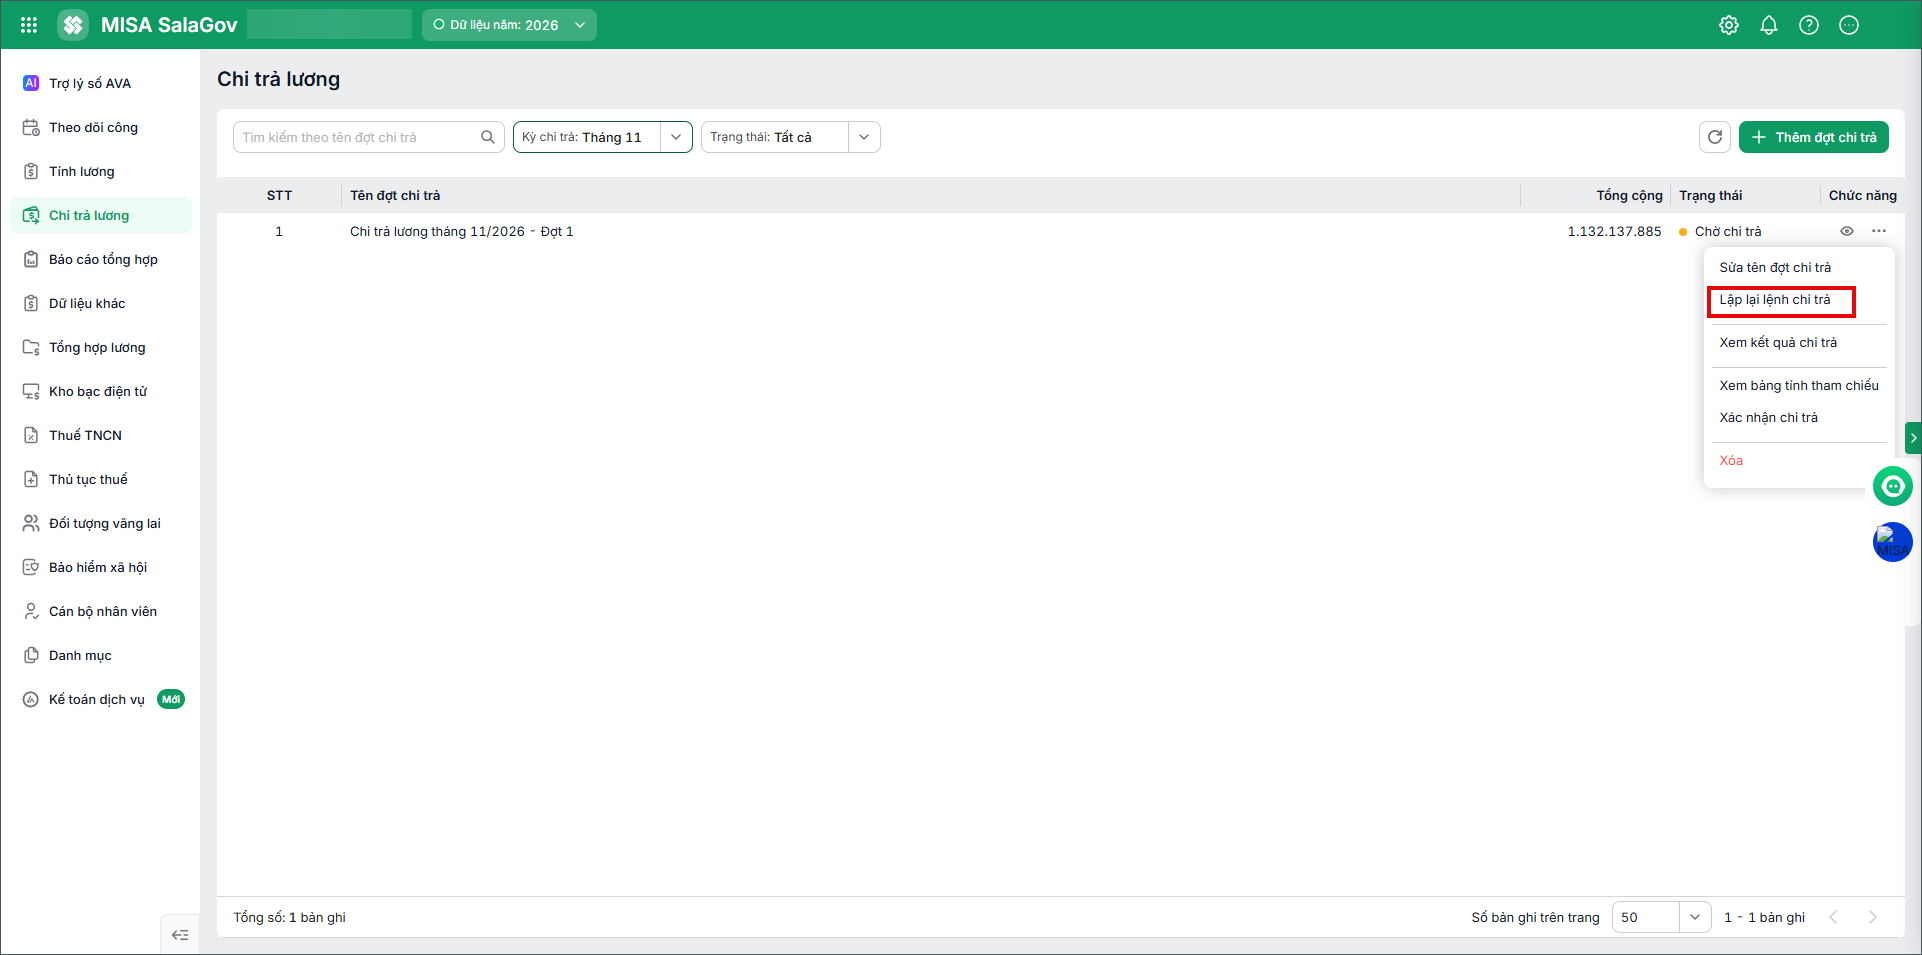This screenshot has width=1922, height=955.
Task: Select Lập lại lệnh chi trả
Action: tap(1775, 300)
